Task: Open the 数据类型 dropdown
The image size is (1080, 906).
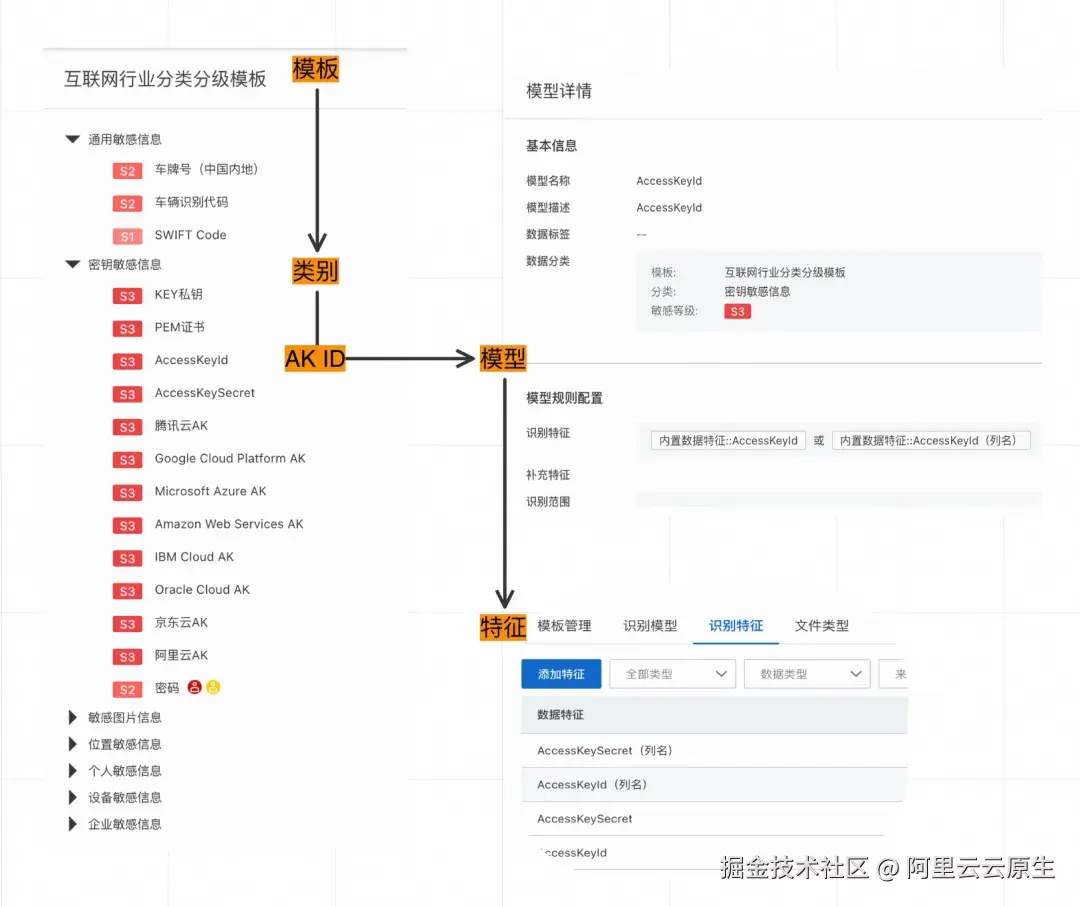Action: tap(807, 673)
